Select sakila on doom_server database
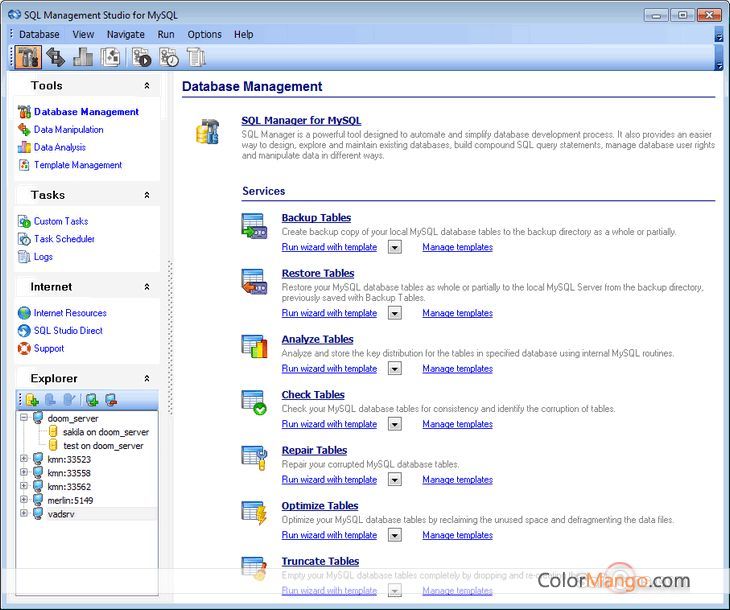 (x=106, y=432)
